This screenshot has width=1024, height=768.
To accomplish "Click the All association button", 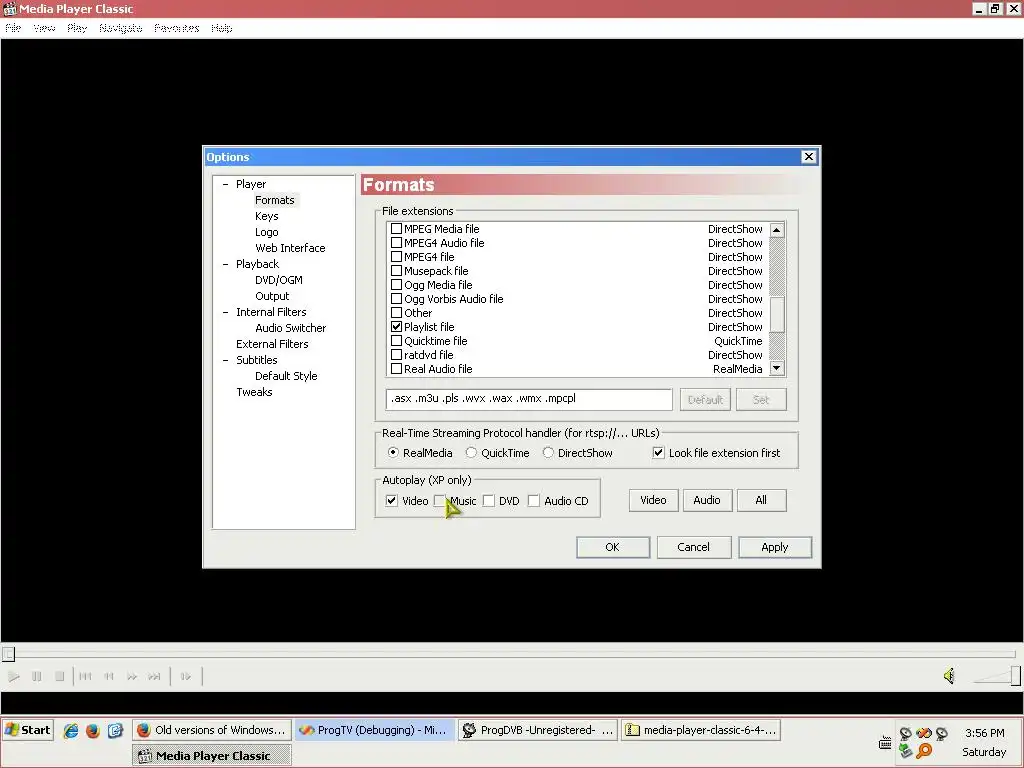I will click(x=761, y=500).
